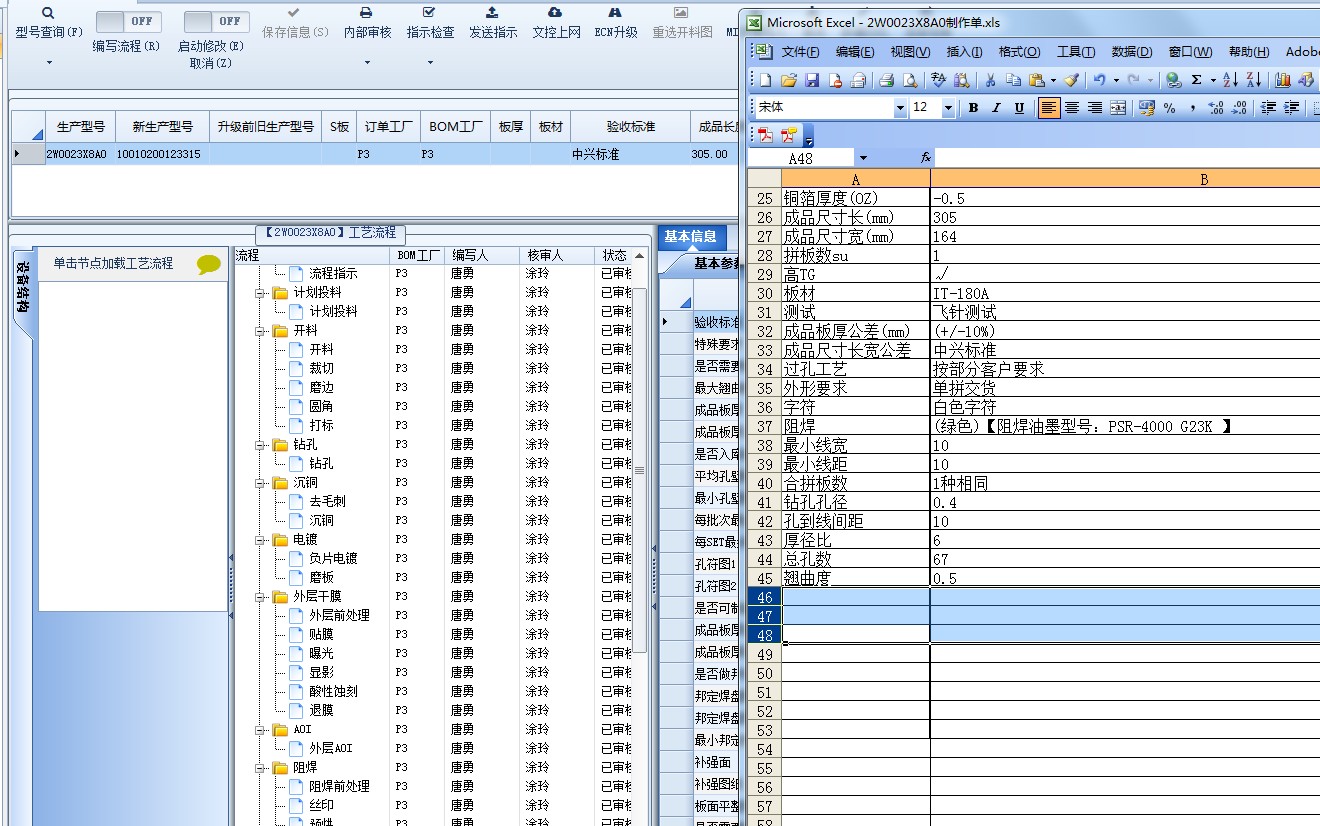The width and height of the screenshot is (1320, 826).
Task: Click Excel Spelling check icon
Action: pos(938,80)
